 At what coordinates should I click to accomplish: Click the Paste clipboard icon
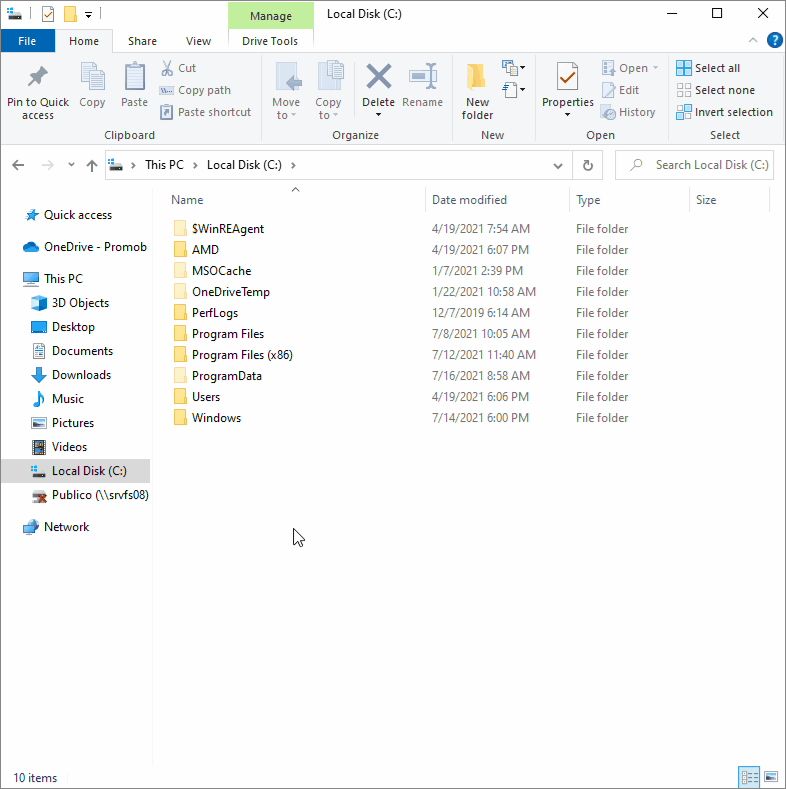(134, 76)
